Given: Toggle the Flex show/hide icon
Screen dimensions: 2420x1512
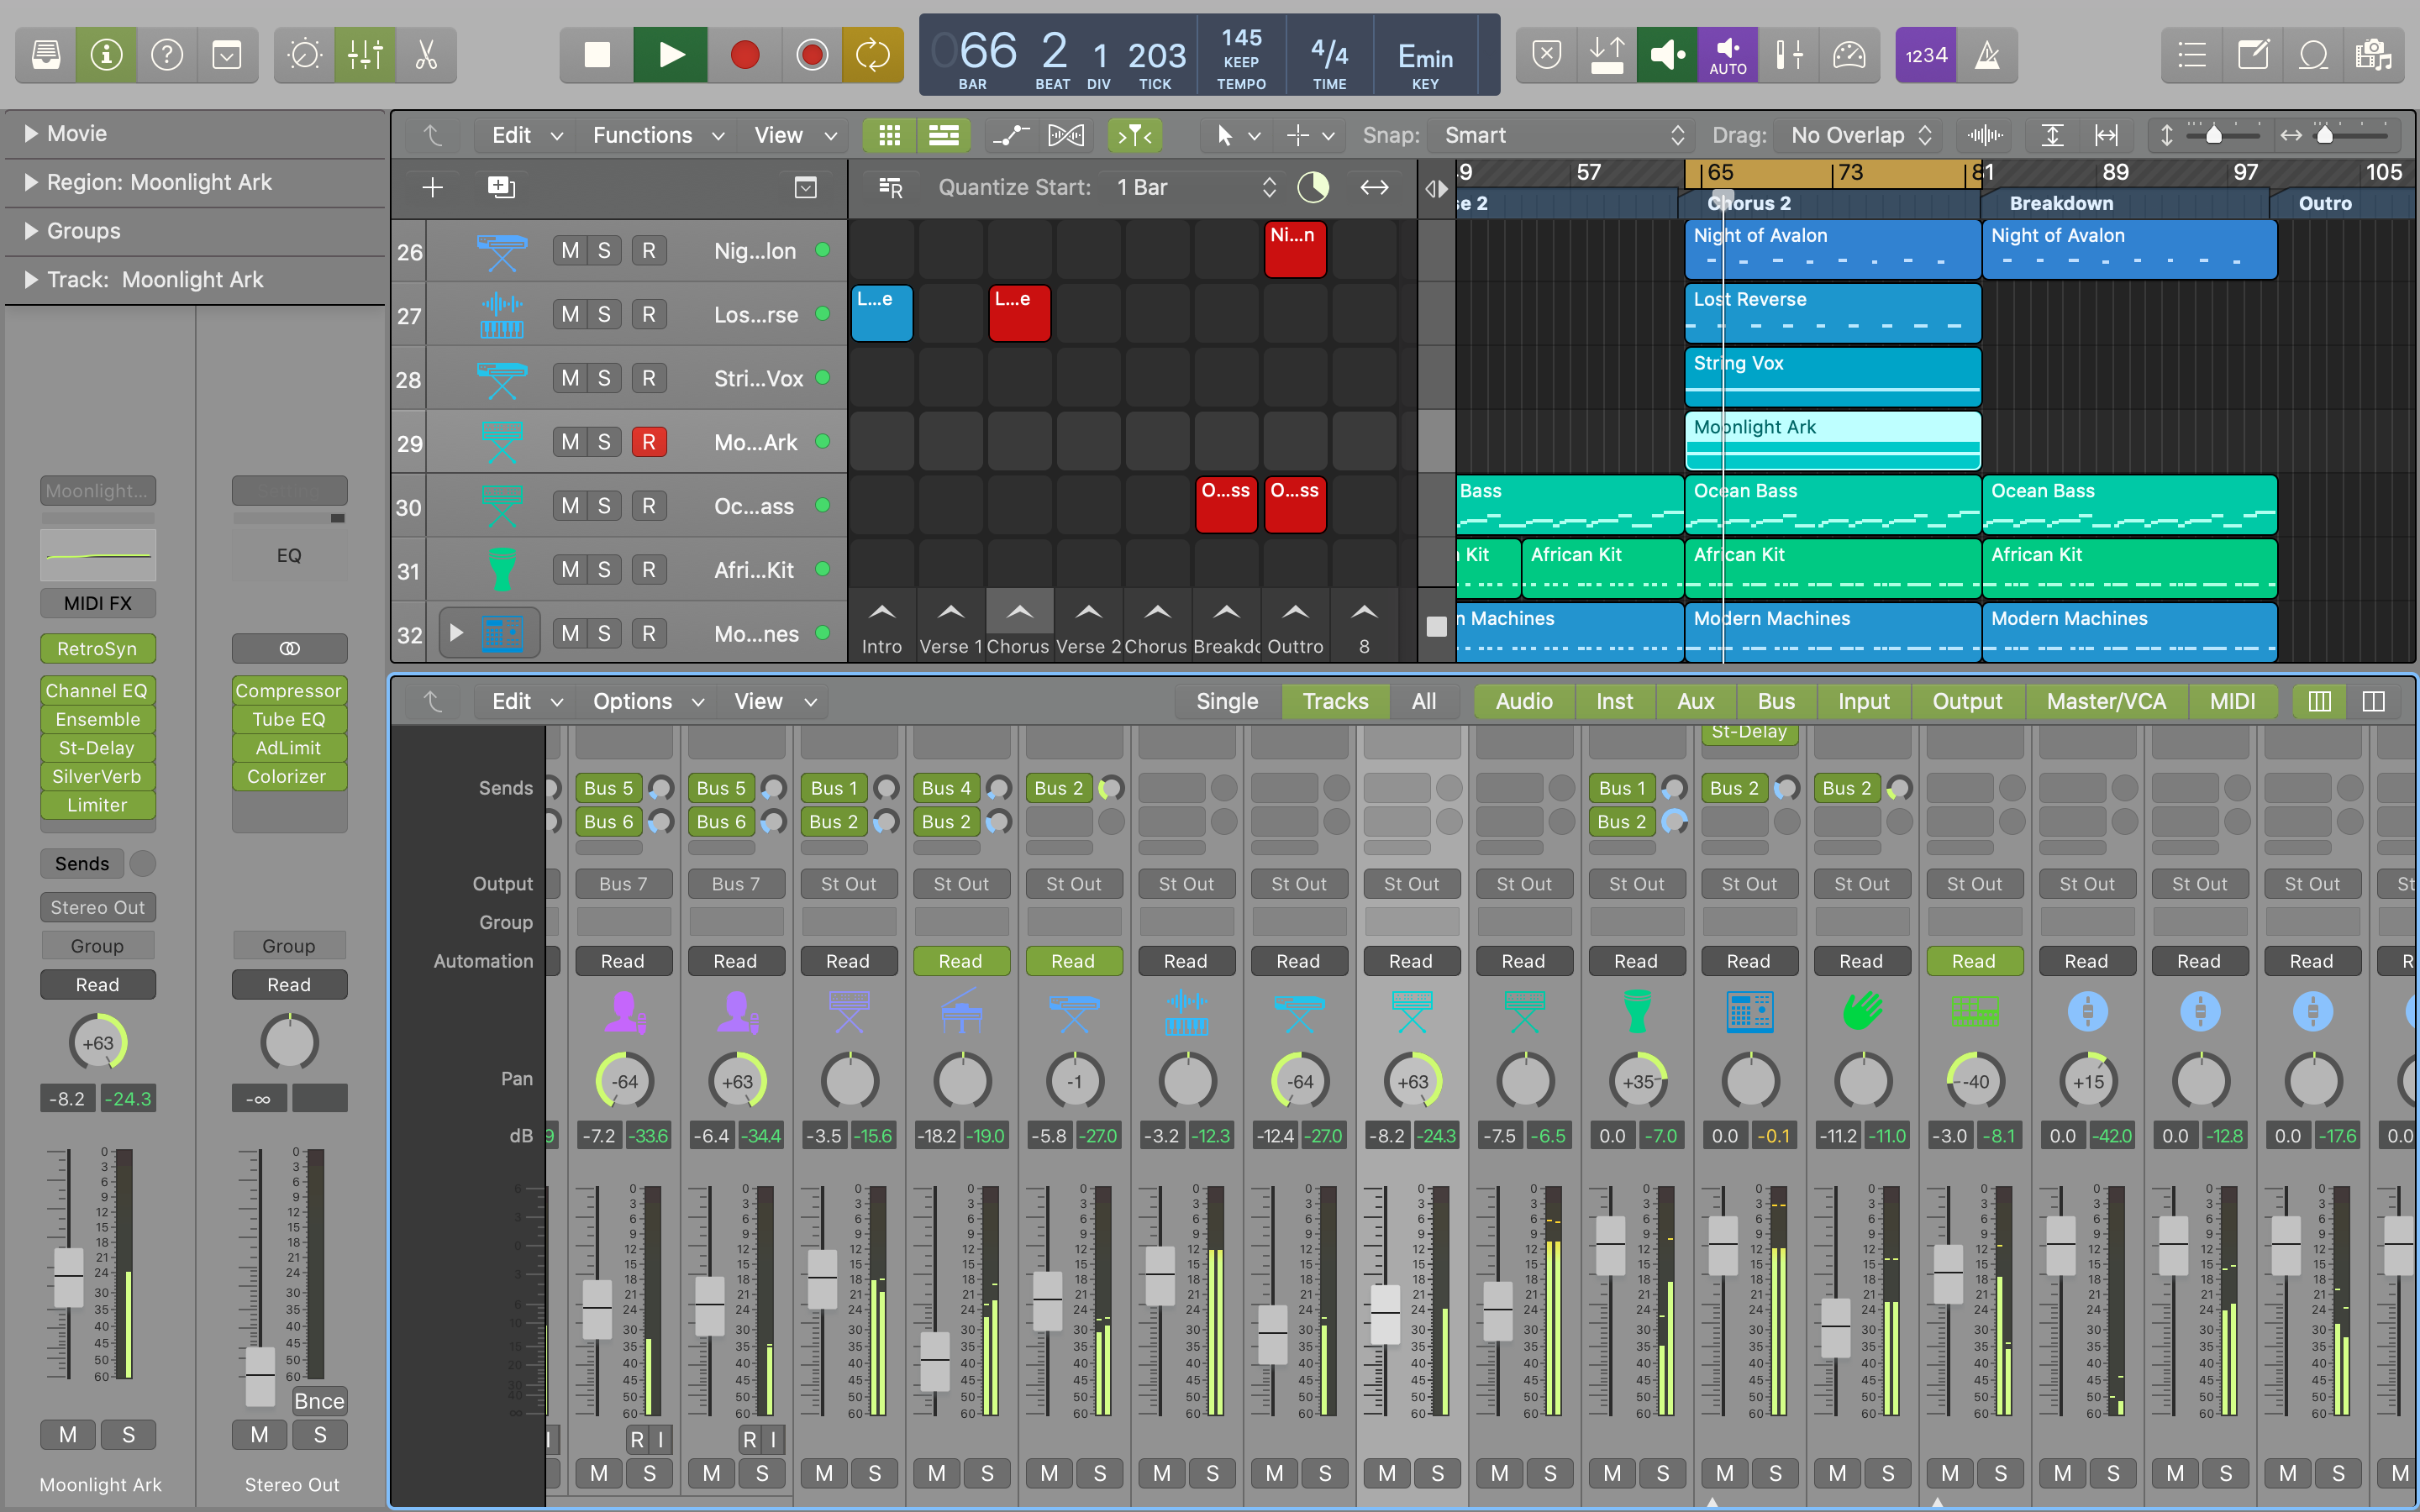Looking at the screenshot, I should tap(1066, 135).
